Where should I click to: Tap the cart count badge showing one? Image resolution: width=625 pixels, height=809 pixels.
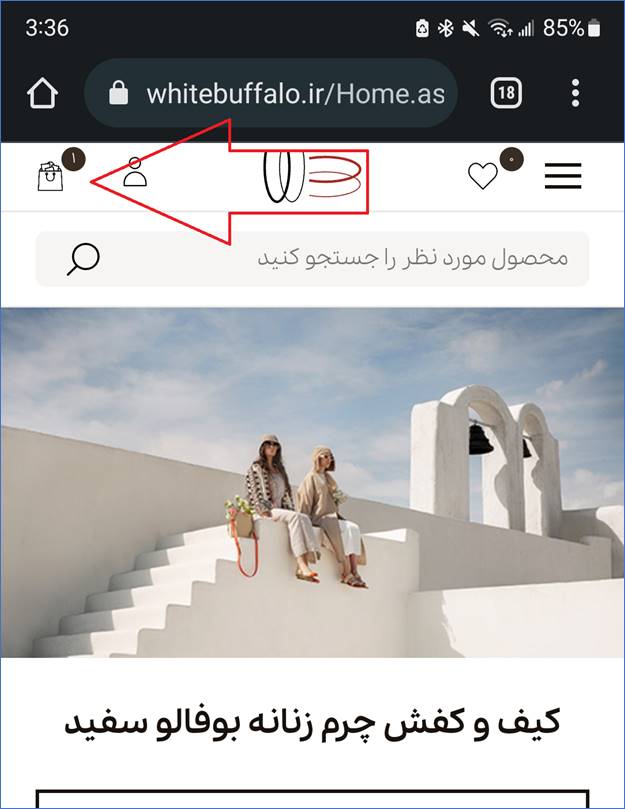point(73,159)
